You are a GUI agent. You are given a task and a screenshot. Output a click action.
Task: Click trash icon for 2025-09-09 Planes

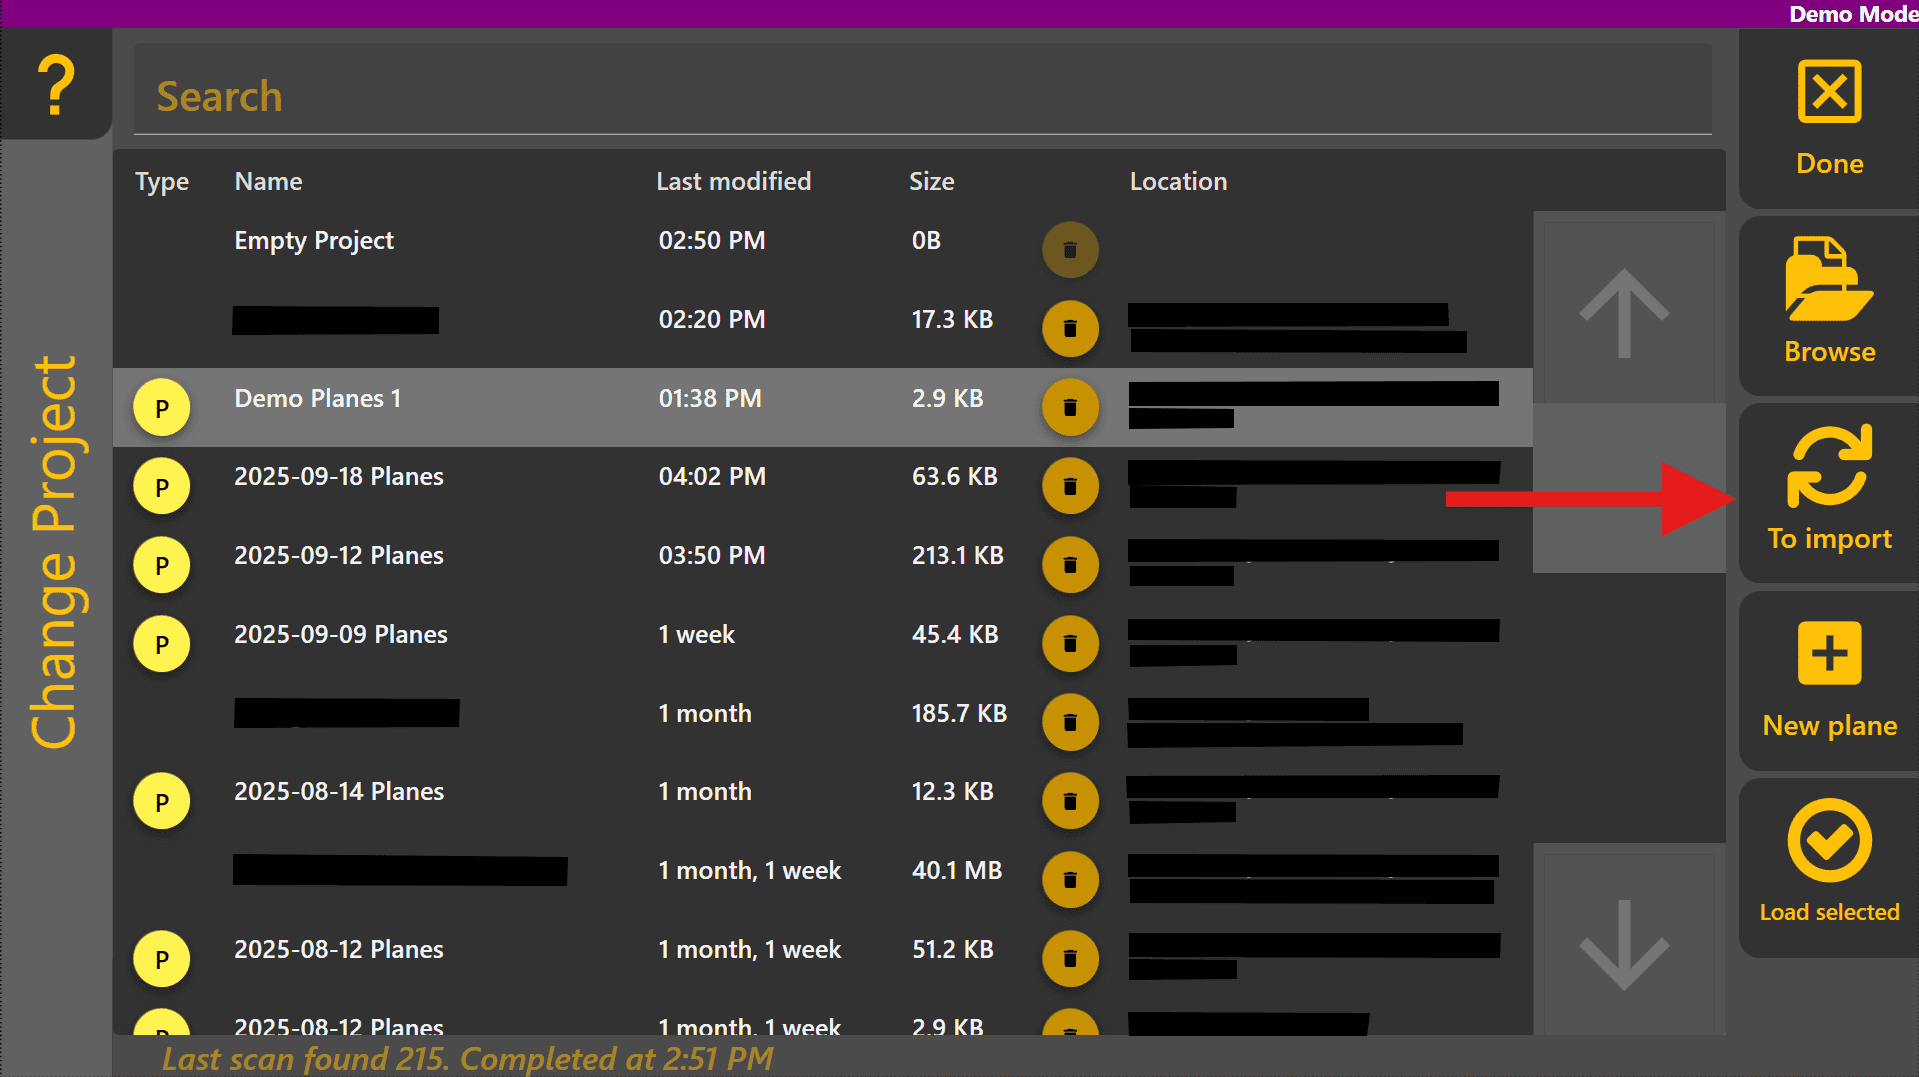[x=1070, y=644]
